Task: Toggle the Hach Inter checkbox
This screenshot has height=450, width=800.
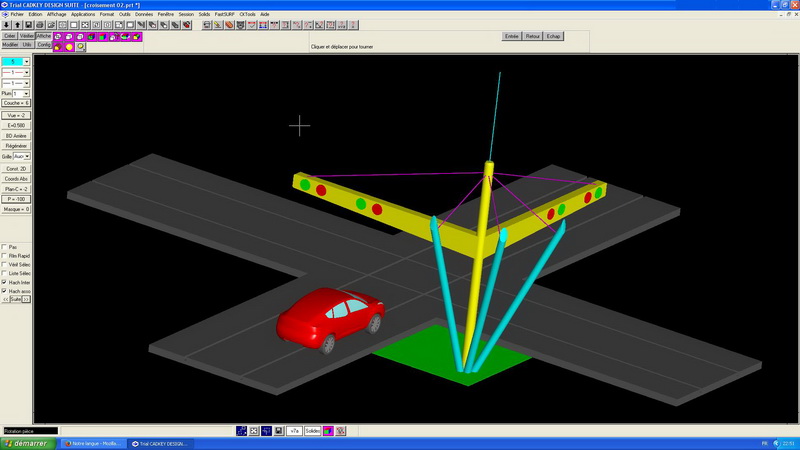Action: pyautogui.click(x=5, y=282)
